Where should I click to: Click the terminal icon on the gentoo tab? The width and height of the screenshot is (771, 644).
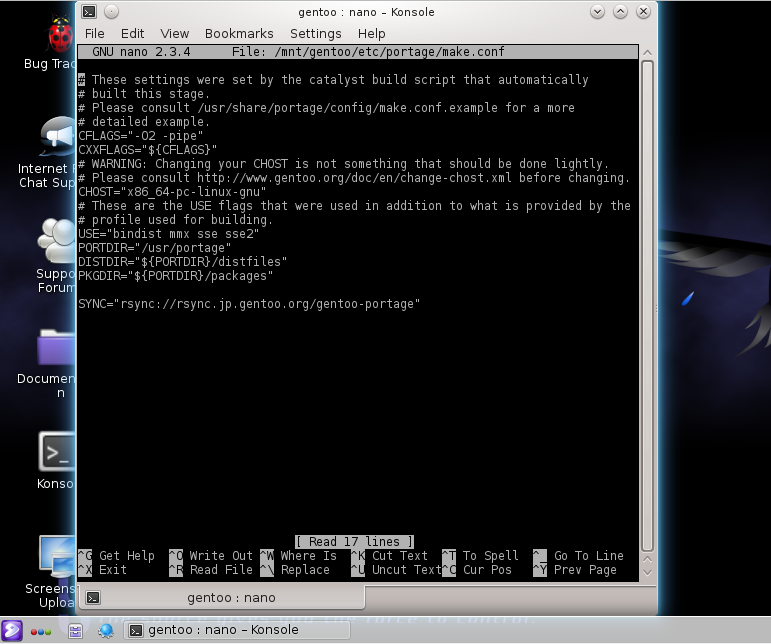[92, 598]
